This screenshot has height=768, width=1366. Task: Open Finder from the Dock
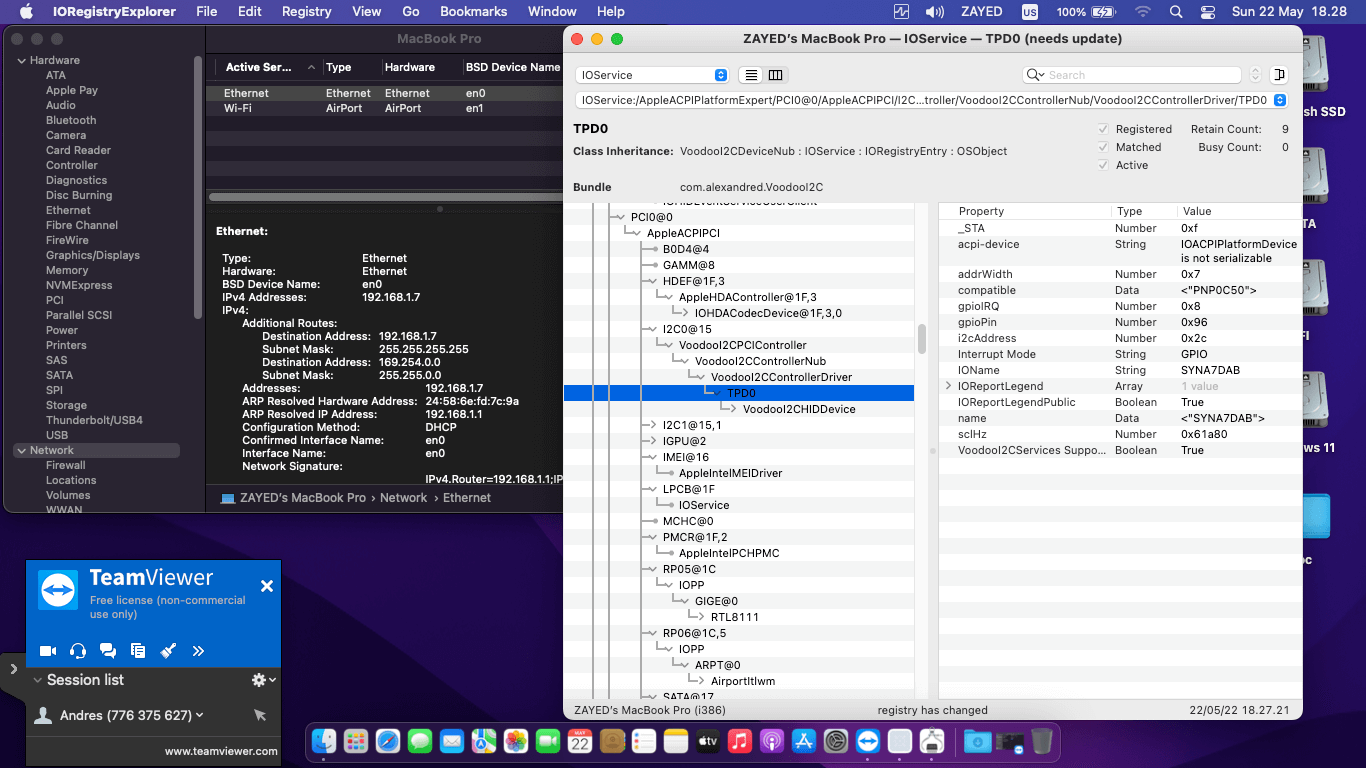[x=324, y=741]
